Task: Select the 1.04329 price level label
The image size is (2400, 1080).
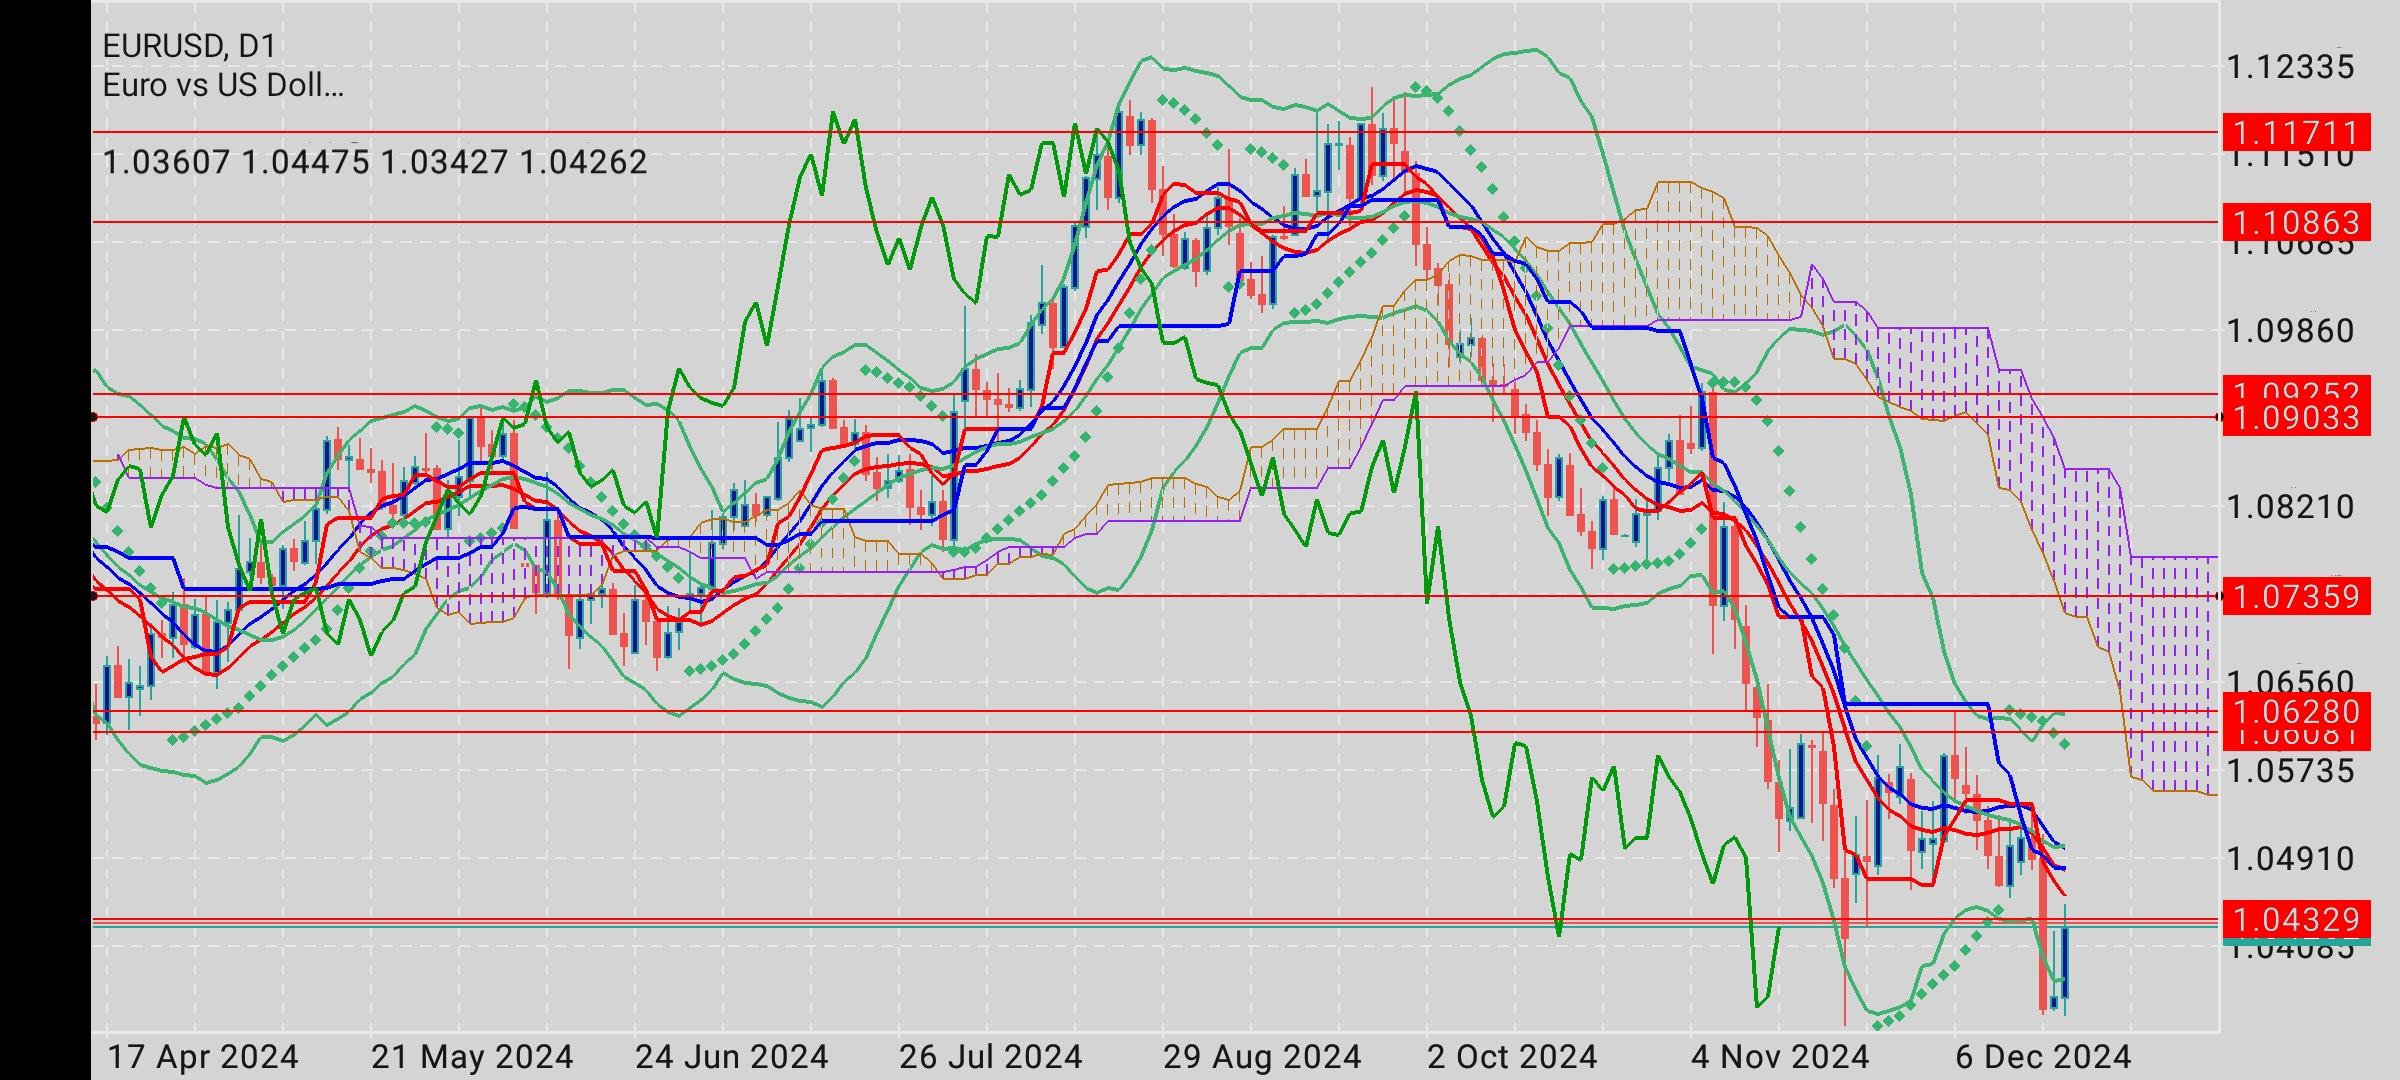Action: pyautogui.click(x=2296, y=919)
